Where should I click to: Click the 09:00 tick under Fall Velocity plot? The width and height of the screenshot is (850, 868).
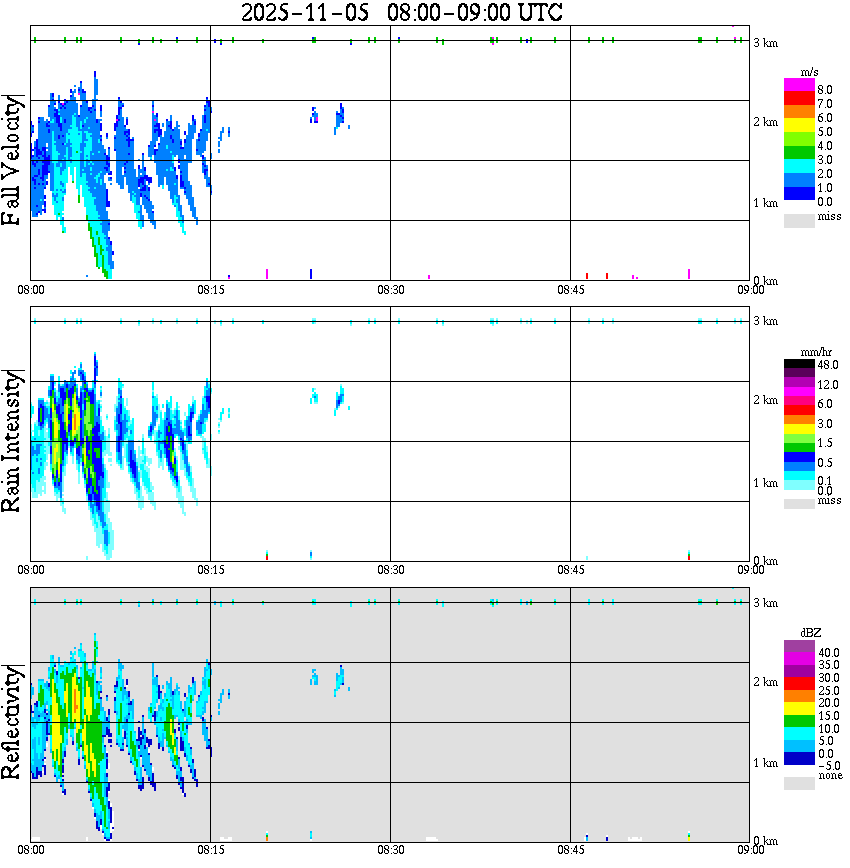coord(750,290)
